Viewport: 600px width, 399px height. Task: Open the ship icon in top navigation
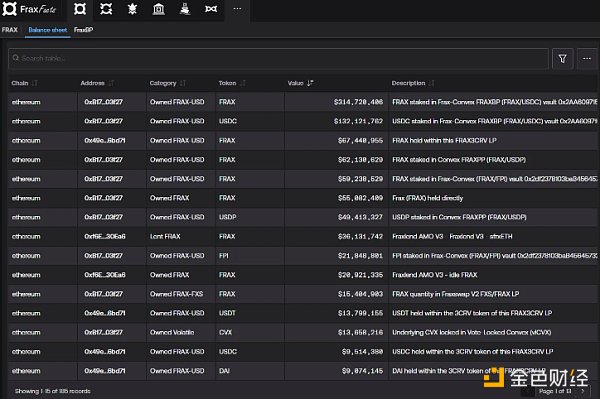pos(185,9)
